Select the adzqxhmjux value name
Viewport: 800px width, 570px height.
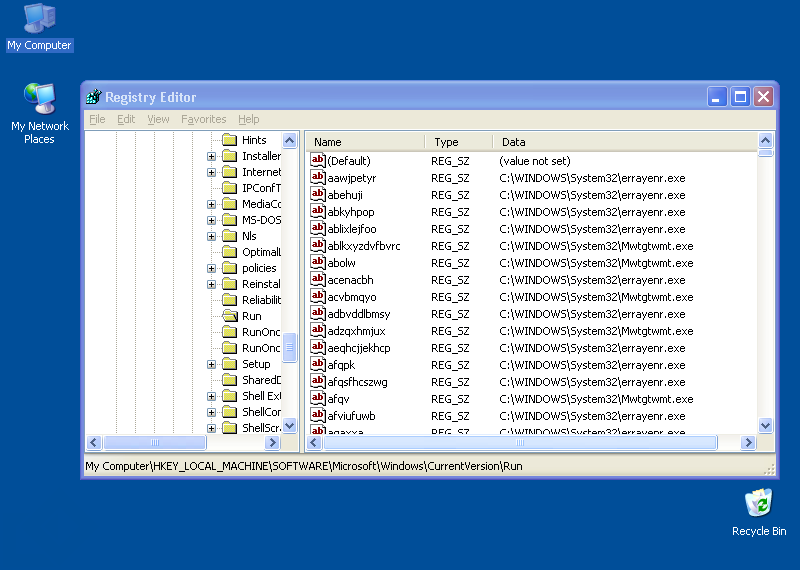pos(356,331)
